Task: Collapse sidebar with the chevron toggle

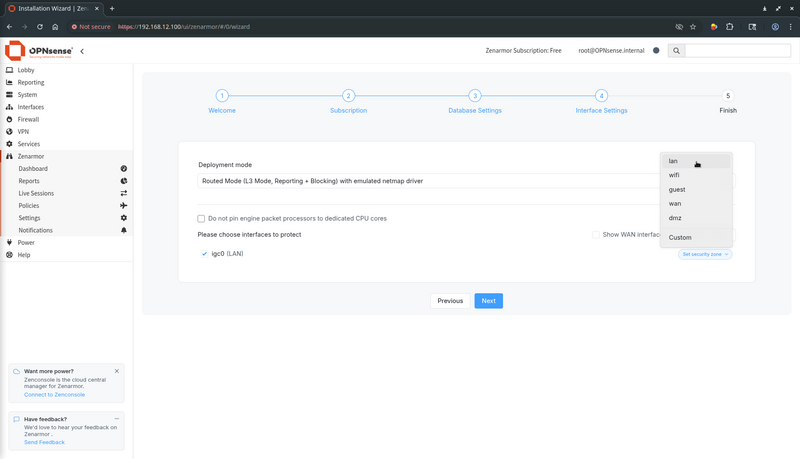Action: [x=82, y=51]
